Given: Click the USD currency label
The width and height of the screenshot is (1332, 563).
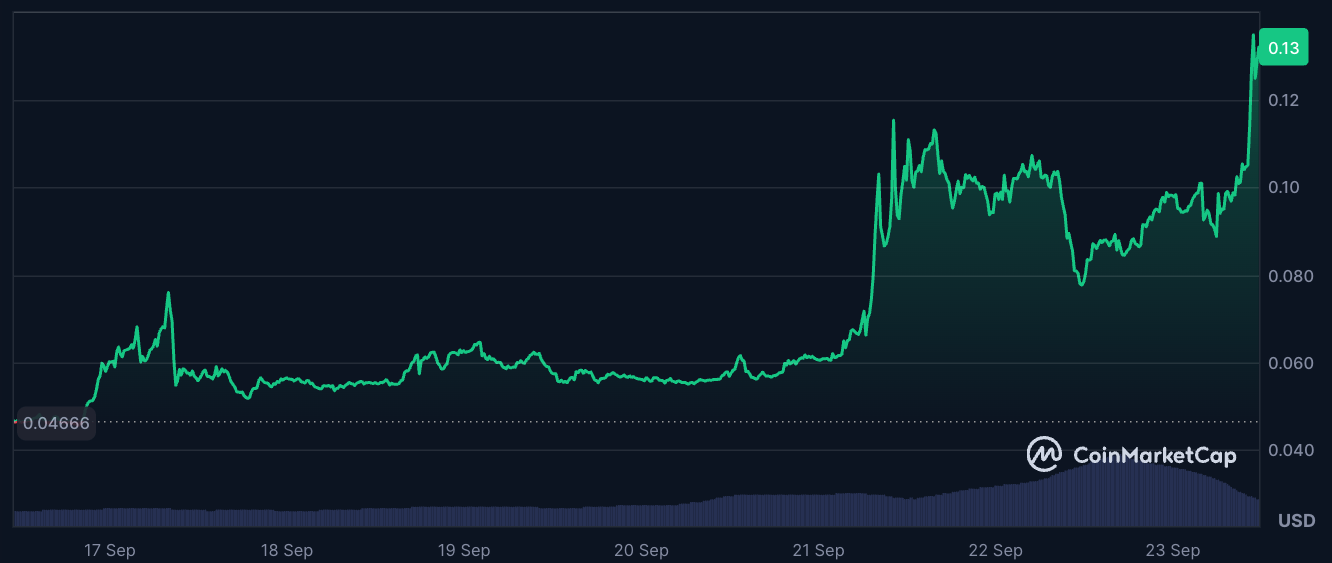Looking at the screenshot, I should (x=1297, y=520).
